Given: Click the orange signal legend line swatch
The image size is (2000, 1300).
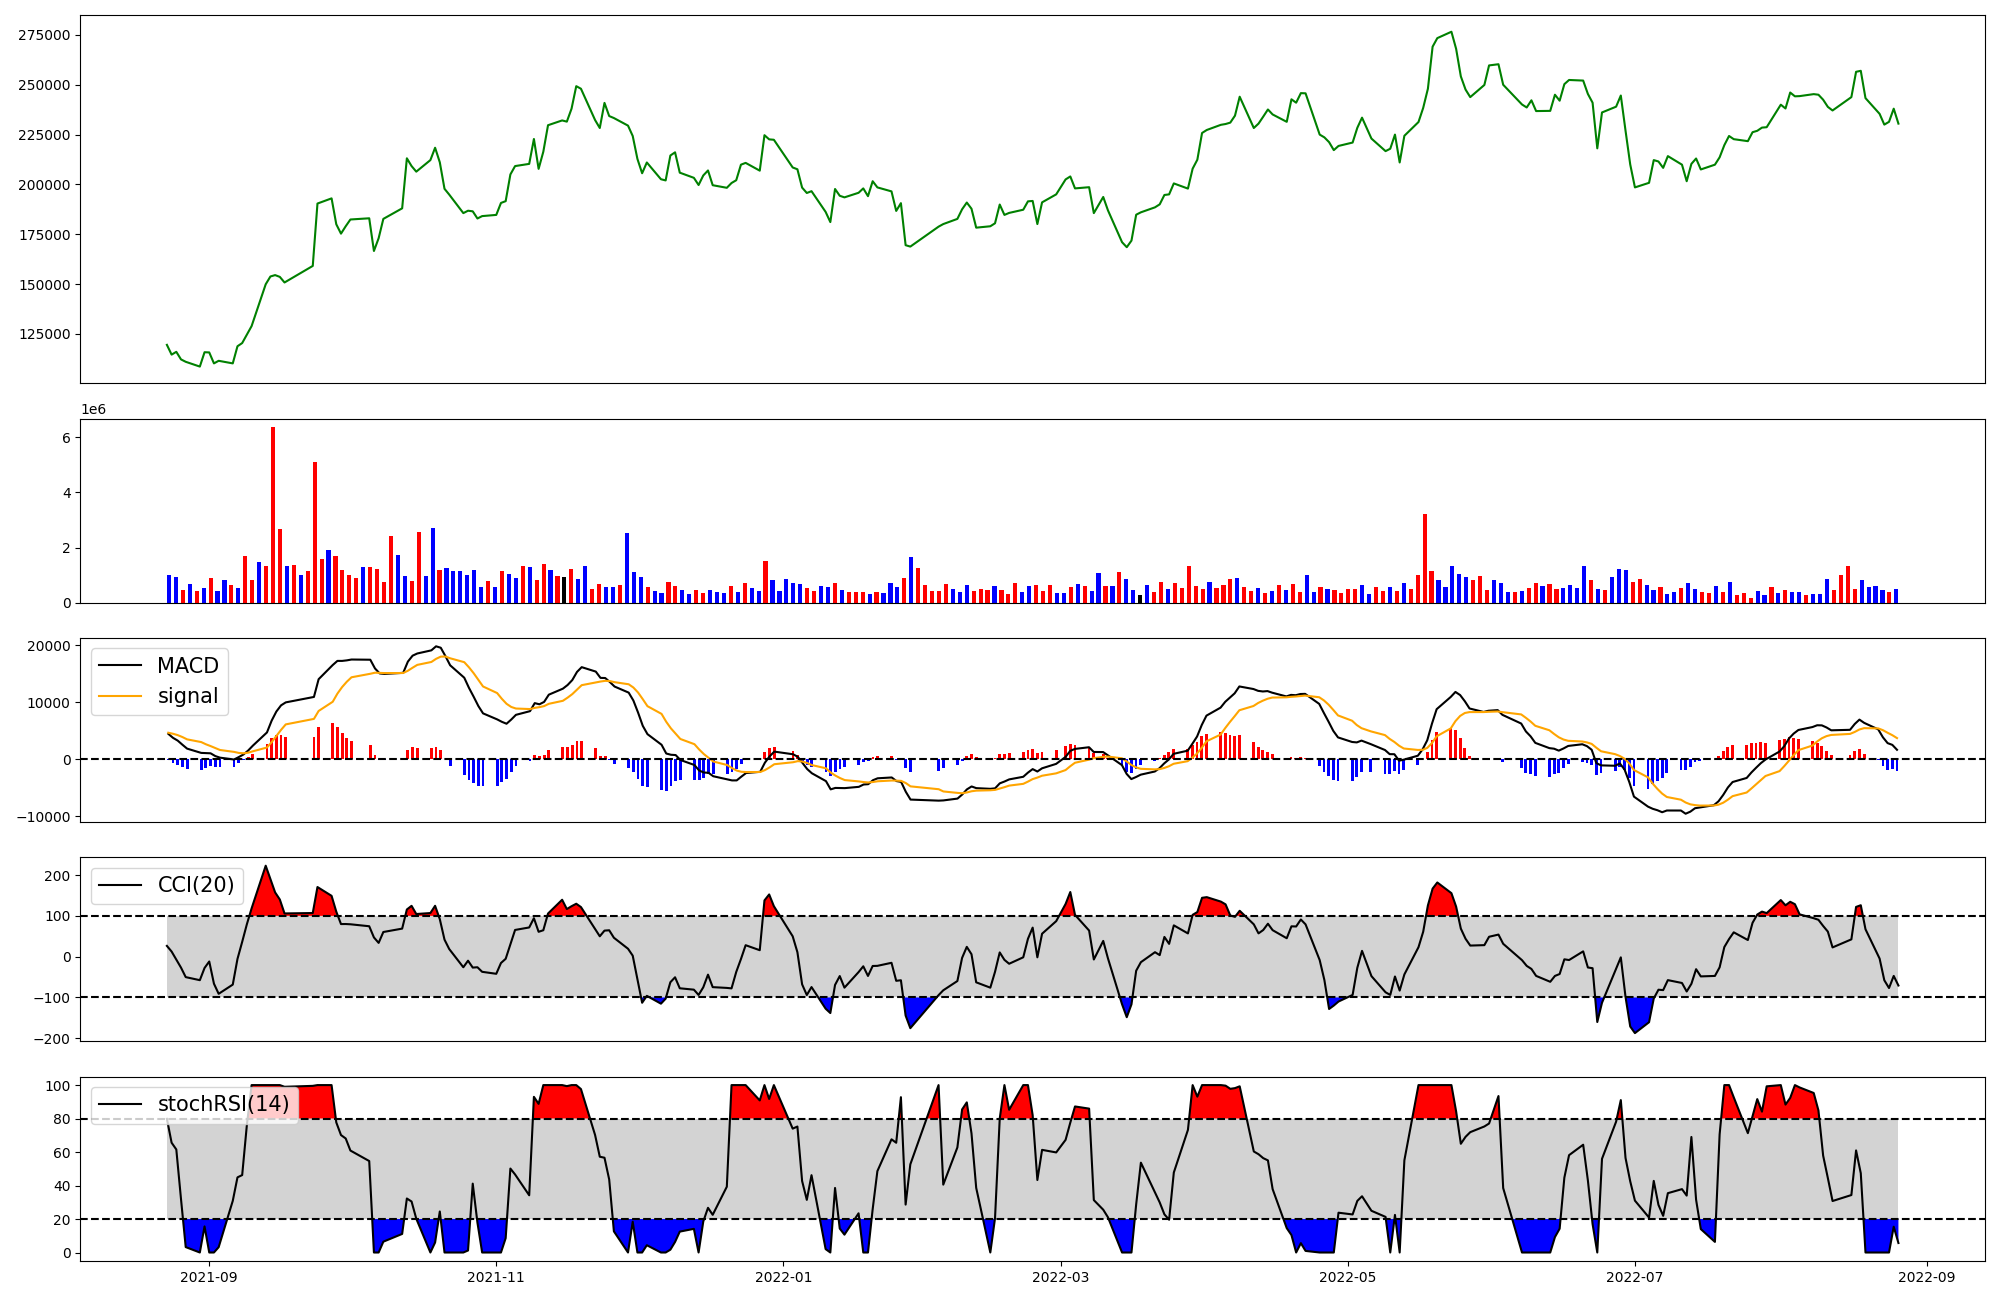Looking at the screenshot, I should coord(121,697).
